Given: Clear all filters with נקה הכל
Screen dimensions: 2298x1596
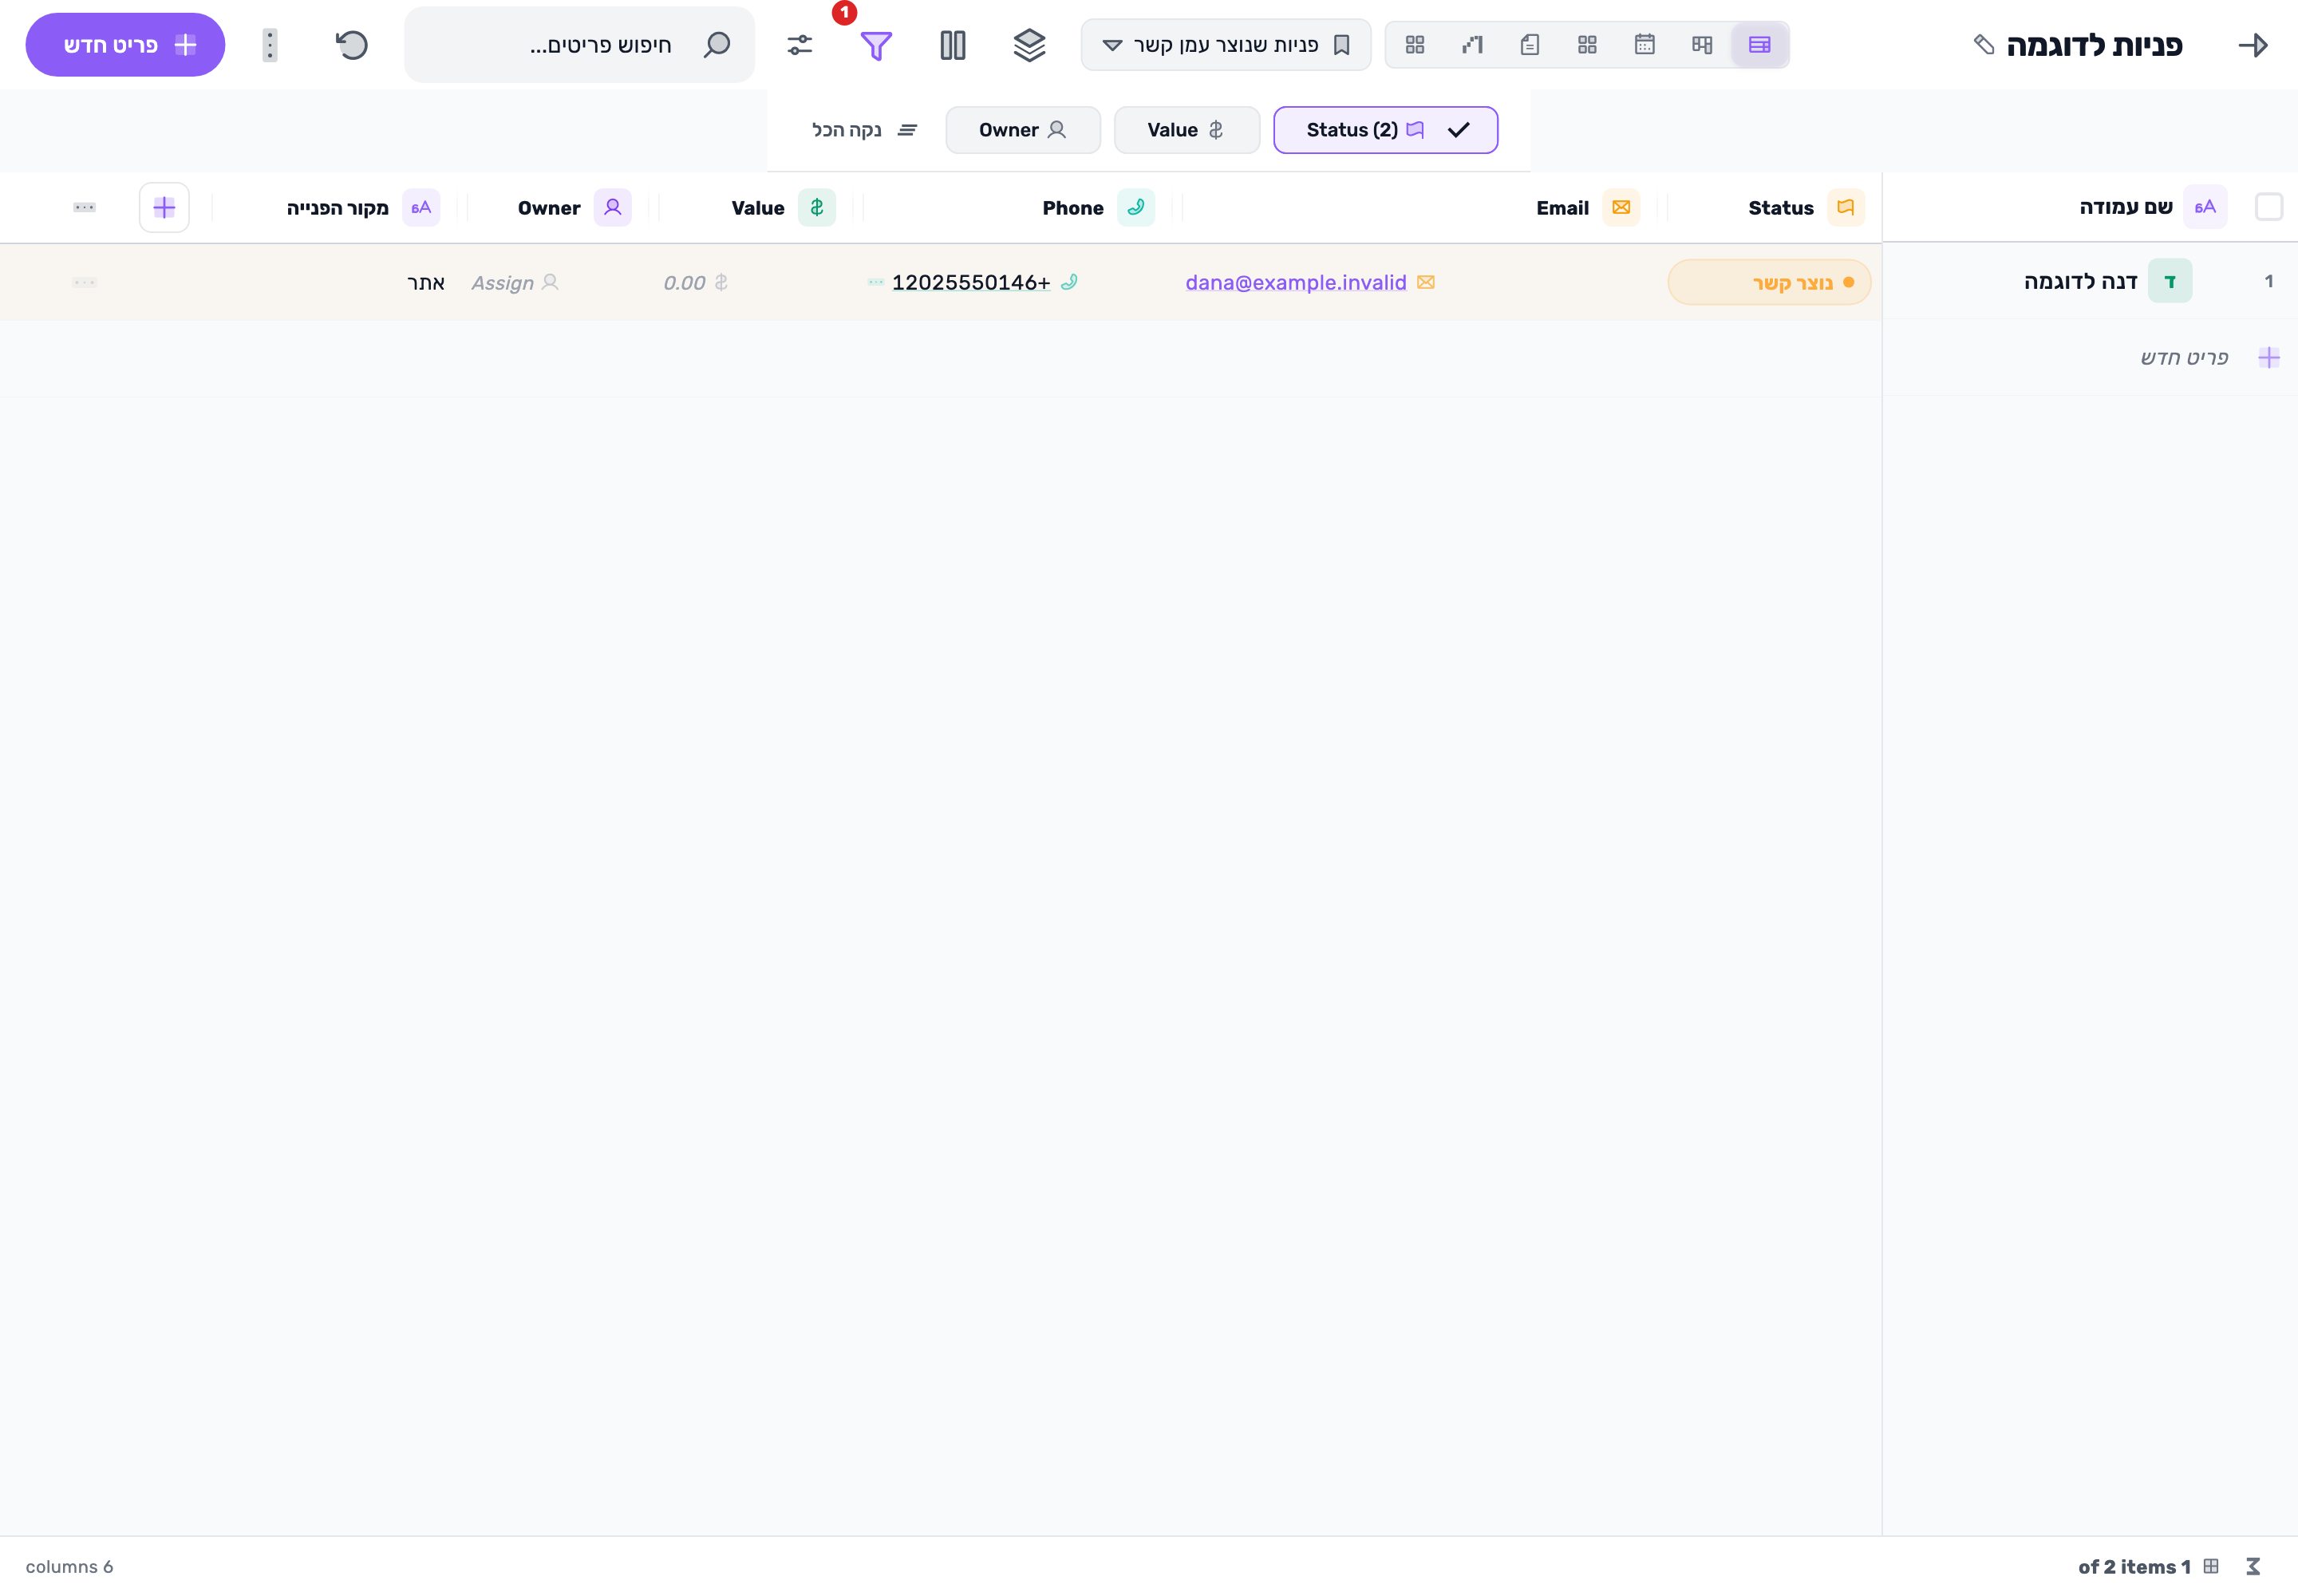Looking at the screenshot, I should (864, 130).
